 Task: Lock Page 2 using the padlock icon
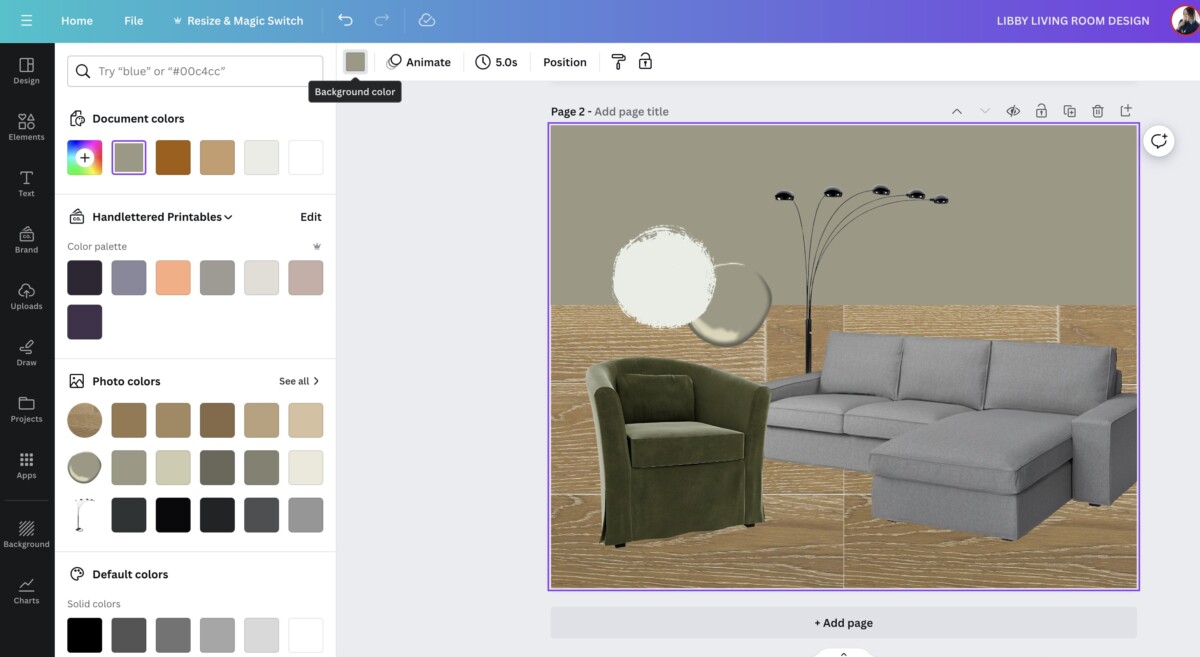[1040, 110]
